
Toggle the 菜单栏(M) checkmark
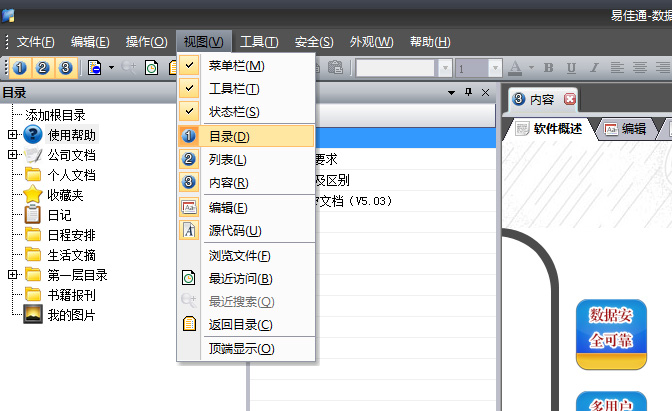(x=236, y=66)
